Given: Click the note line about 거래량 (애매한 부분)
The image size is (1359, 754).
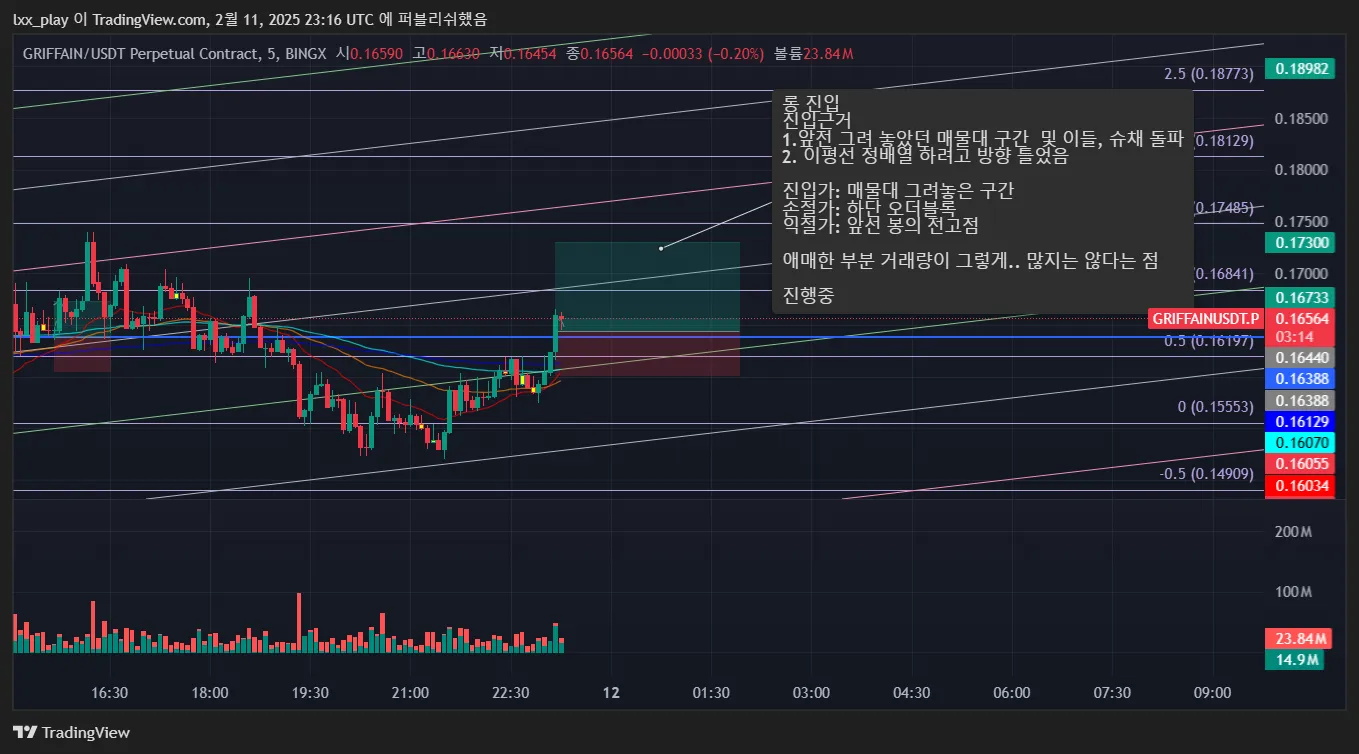Looking at the screenshot, I should point(970,260).
